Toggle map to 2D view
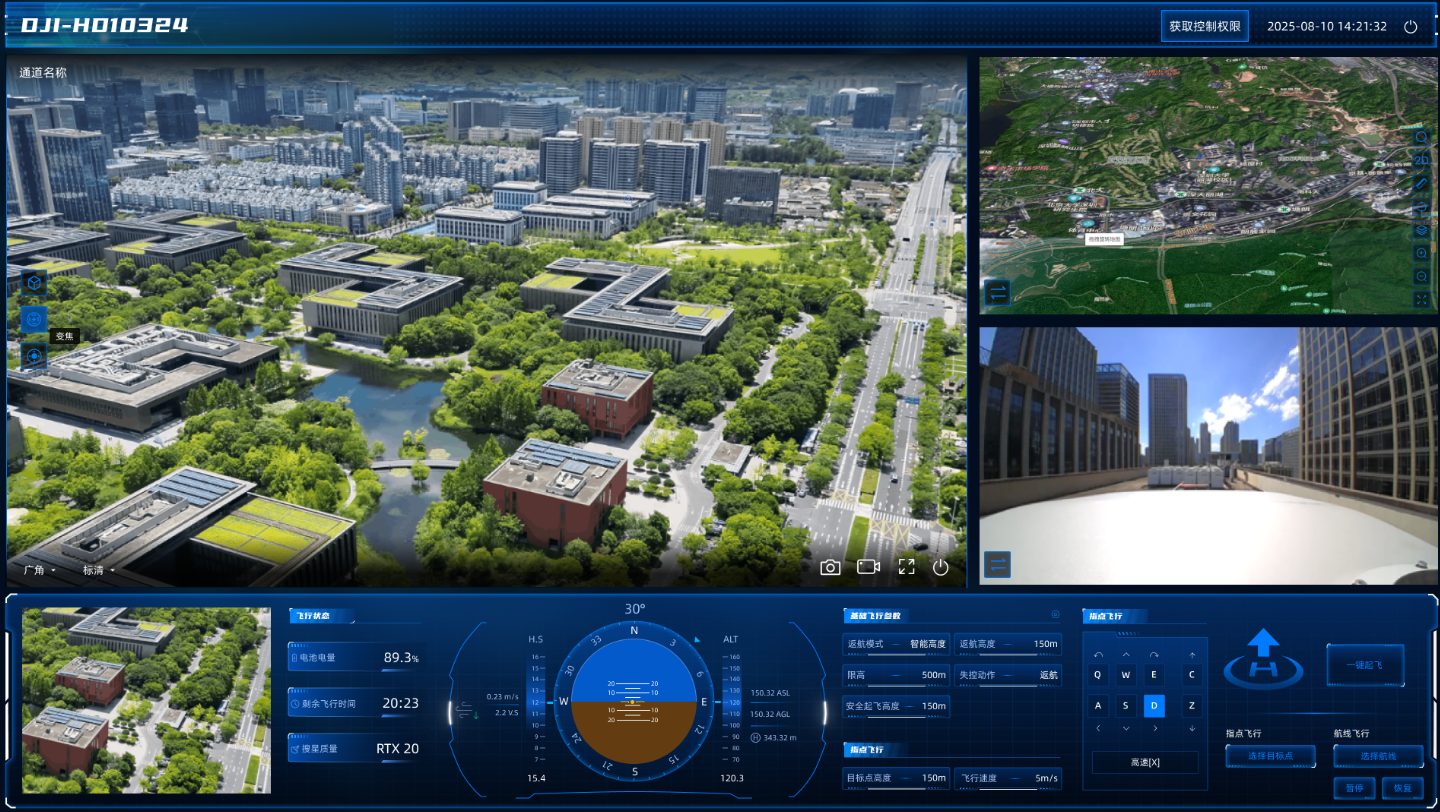Screen dimensions: 1440x812 [1421, 160]
